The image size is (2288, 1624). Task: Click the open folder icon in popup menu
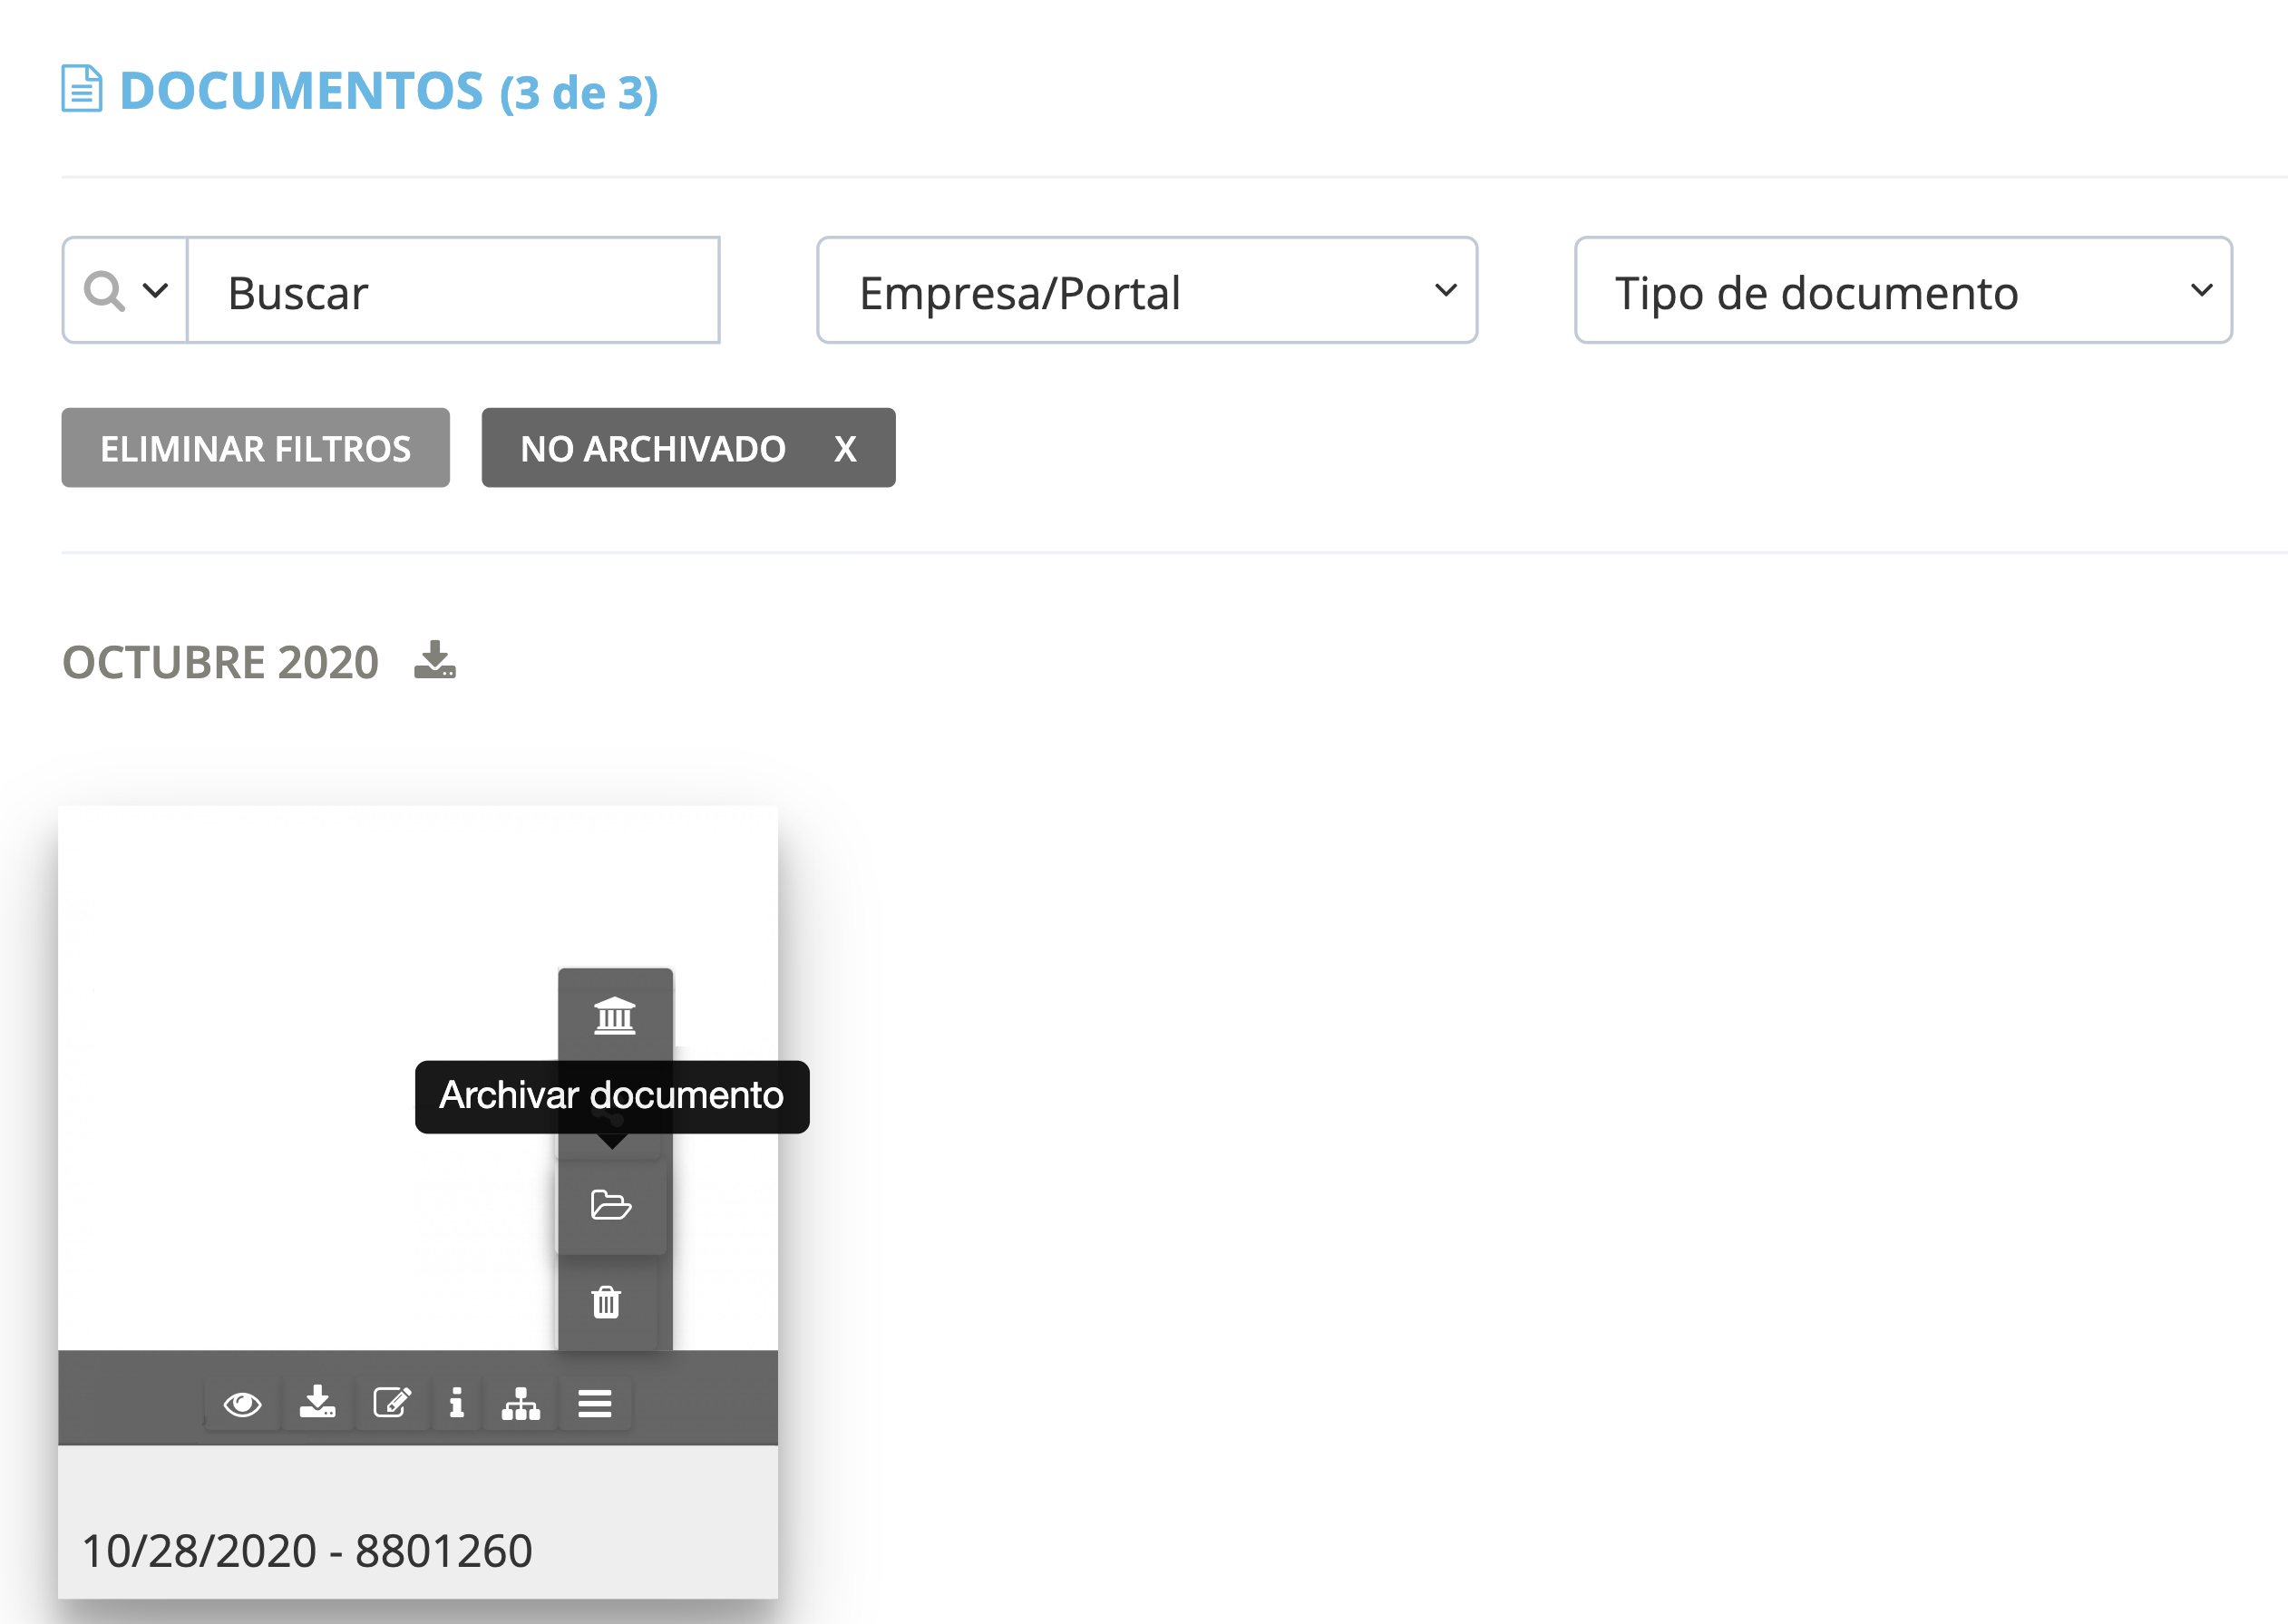click(610, 1205)
